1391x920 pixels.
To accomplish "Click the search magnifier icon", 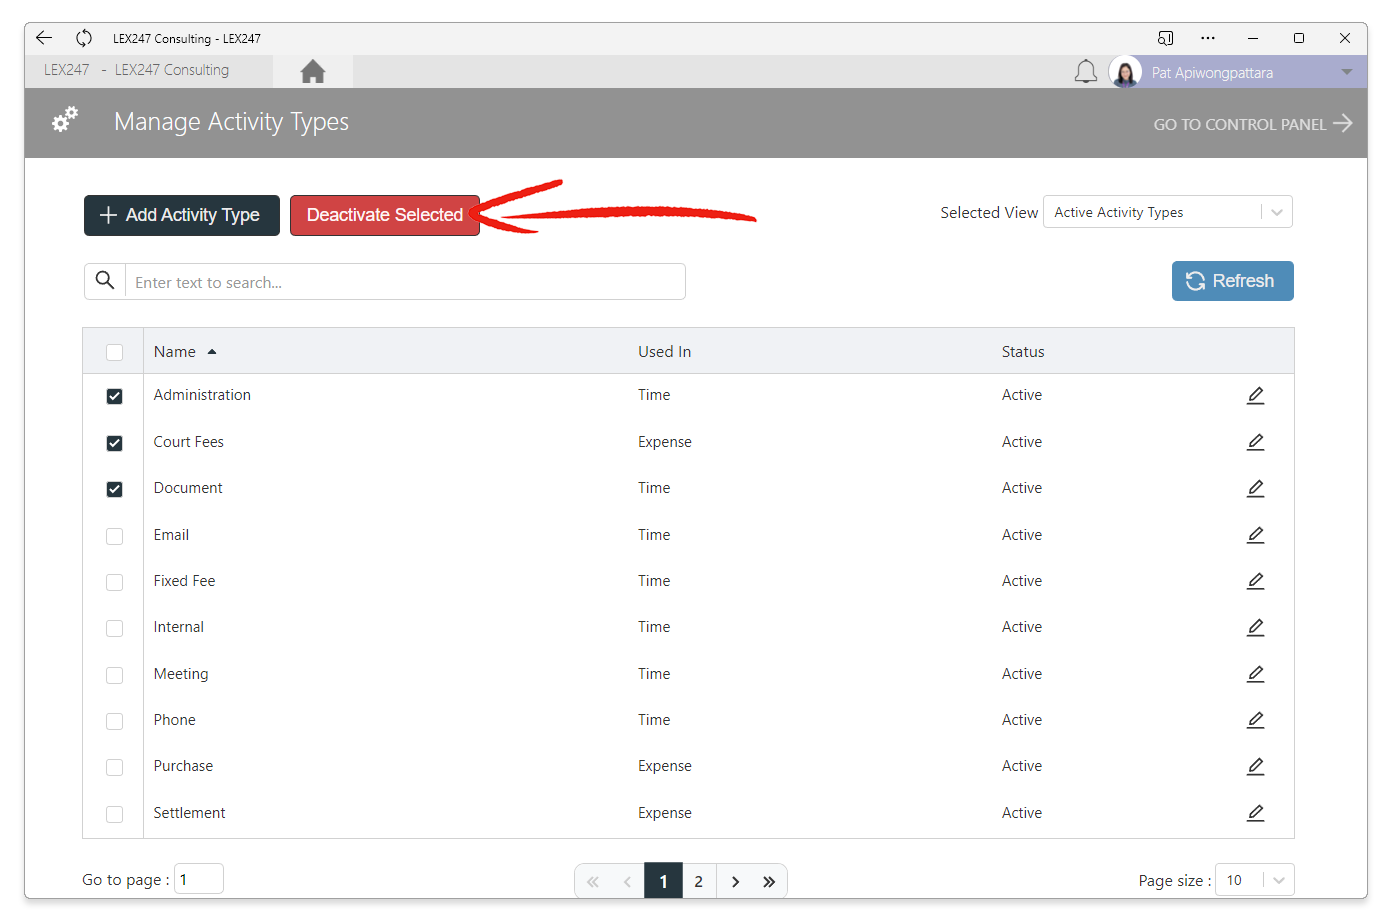I will (105, 281).
